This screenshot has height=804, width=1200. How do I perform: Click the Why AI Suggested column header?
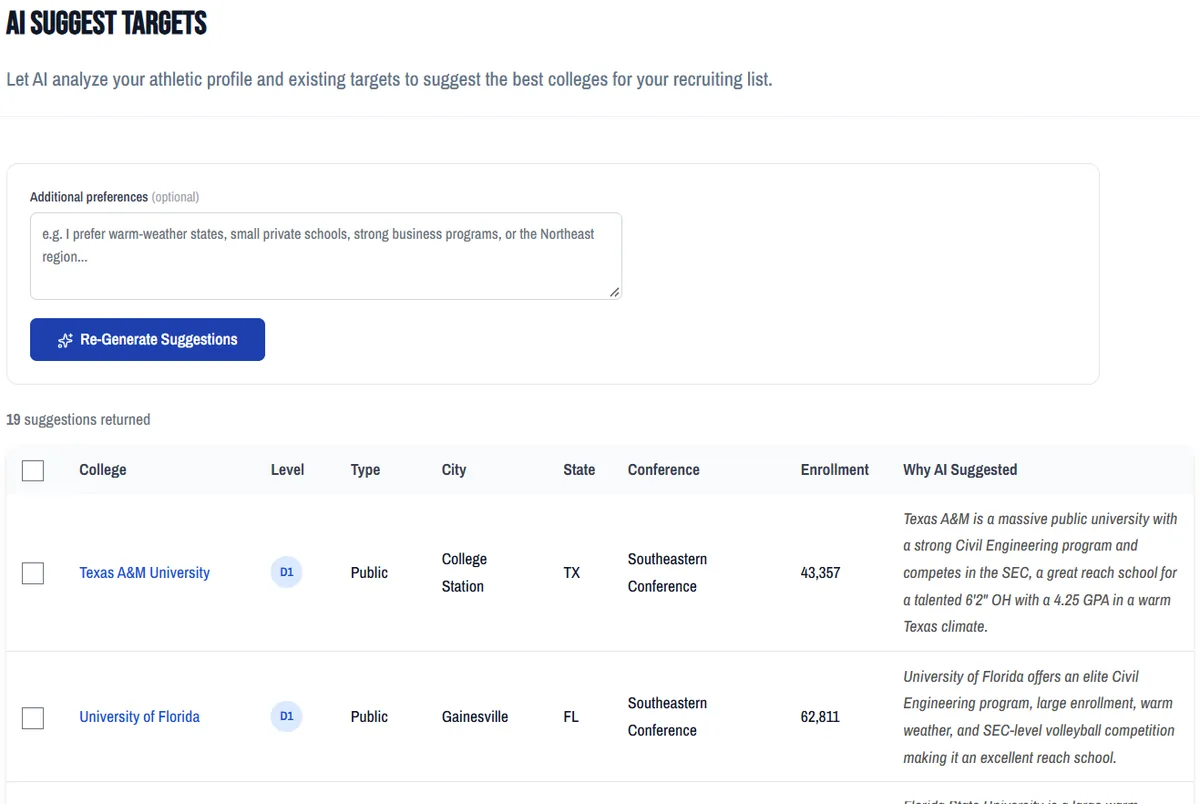tap(960, 470)
